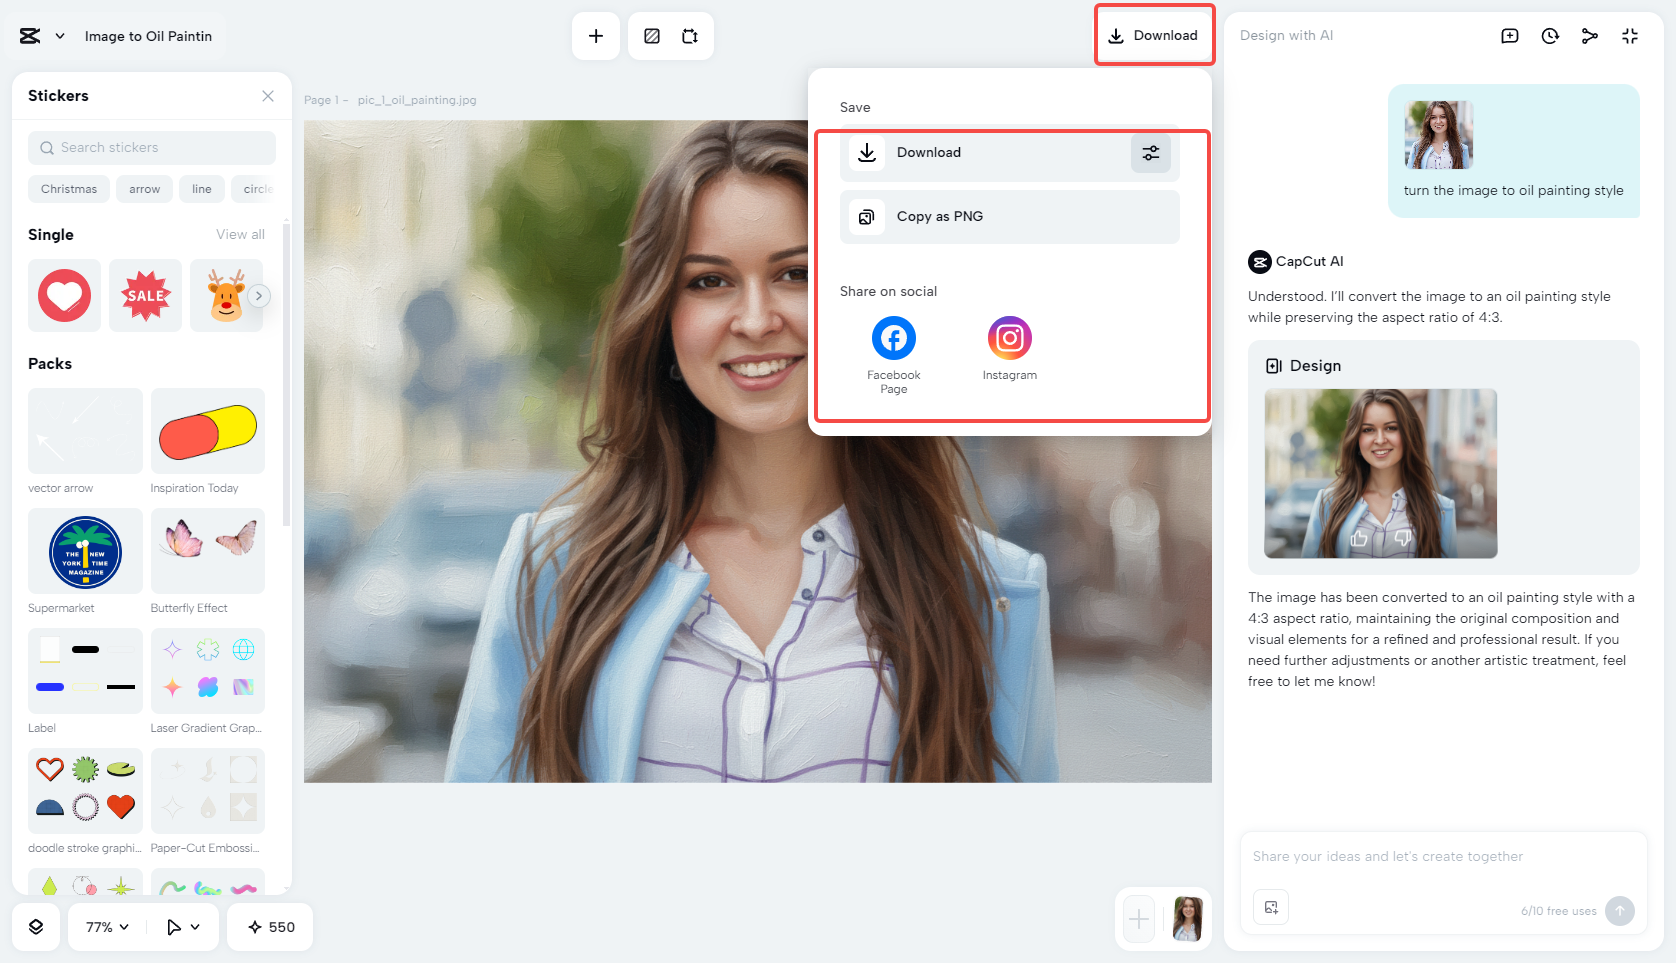Thumbs up the generated design
1676x963 pixels.
pyautogui.click(x=1359, y=539)
